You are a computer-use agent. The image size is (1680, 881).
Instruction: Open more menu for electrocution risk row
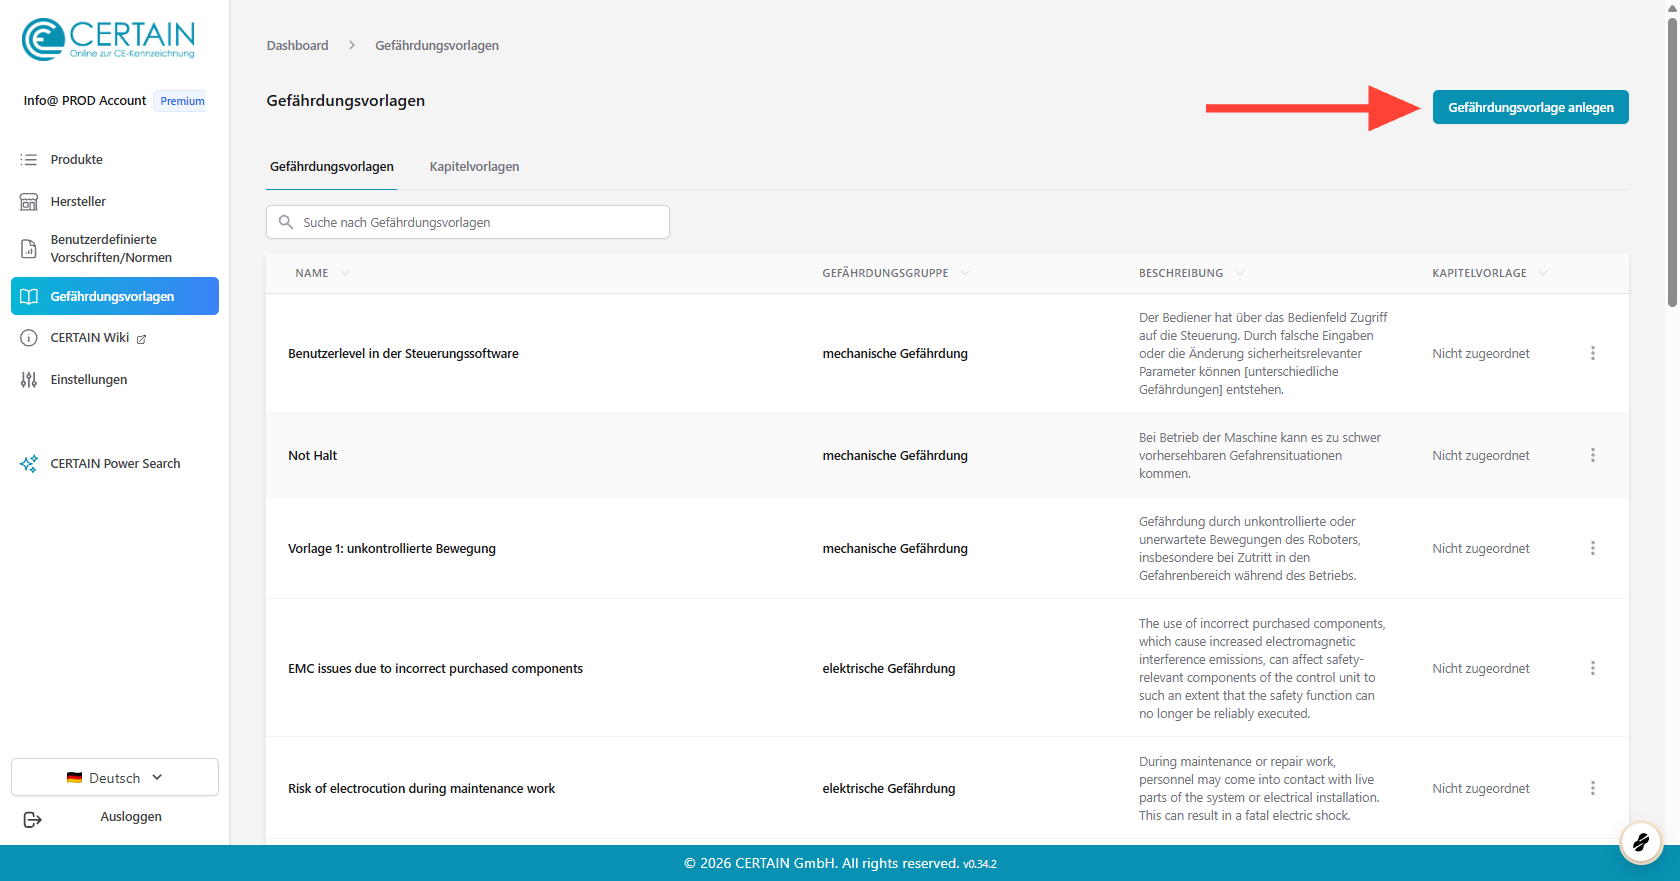pyautogui.click(x=1593, y=789)
